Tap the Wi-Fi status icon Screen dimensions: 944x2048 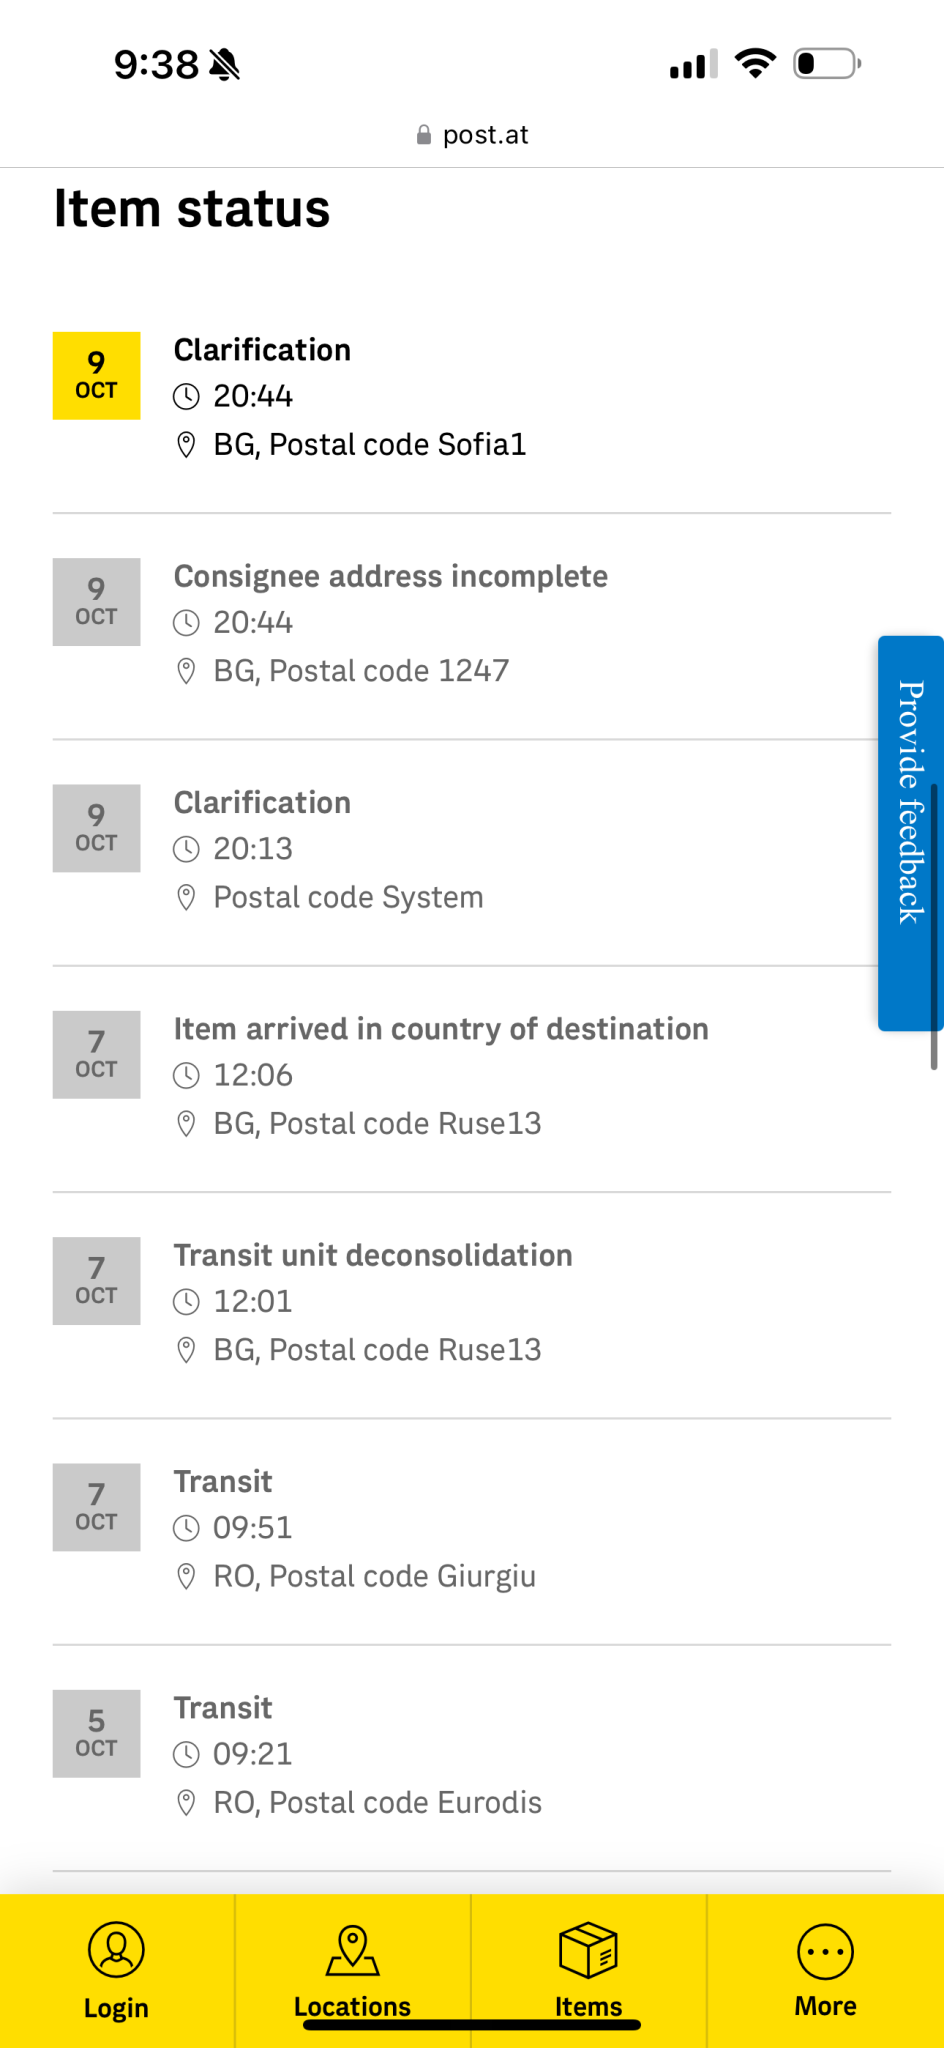click(x=755, y=64)
